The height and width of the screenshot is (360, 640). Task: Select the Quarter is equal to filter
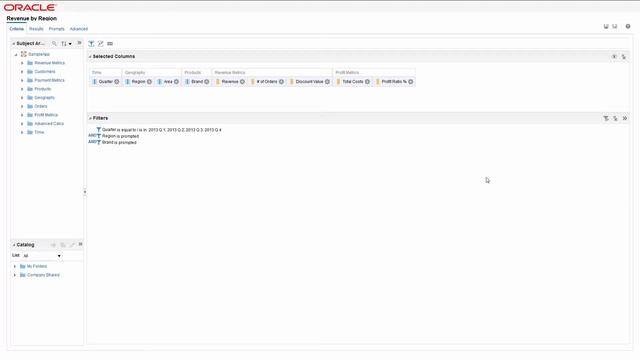(162, 130)
